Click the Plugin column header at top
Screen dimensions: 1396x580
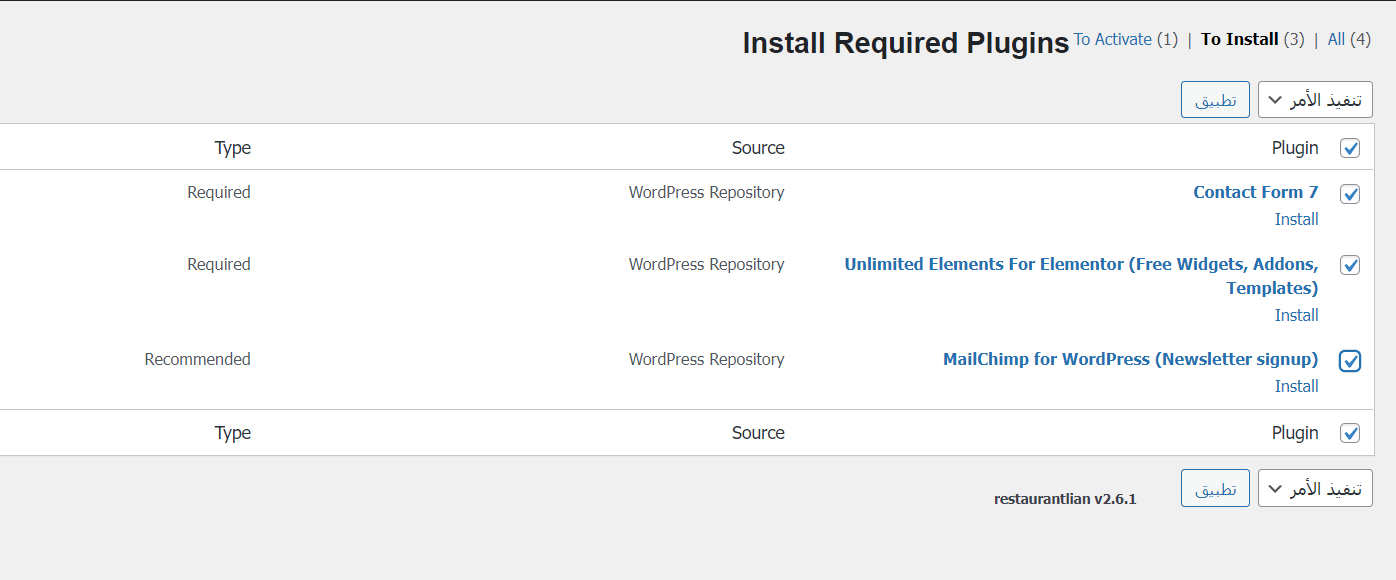1295,148
